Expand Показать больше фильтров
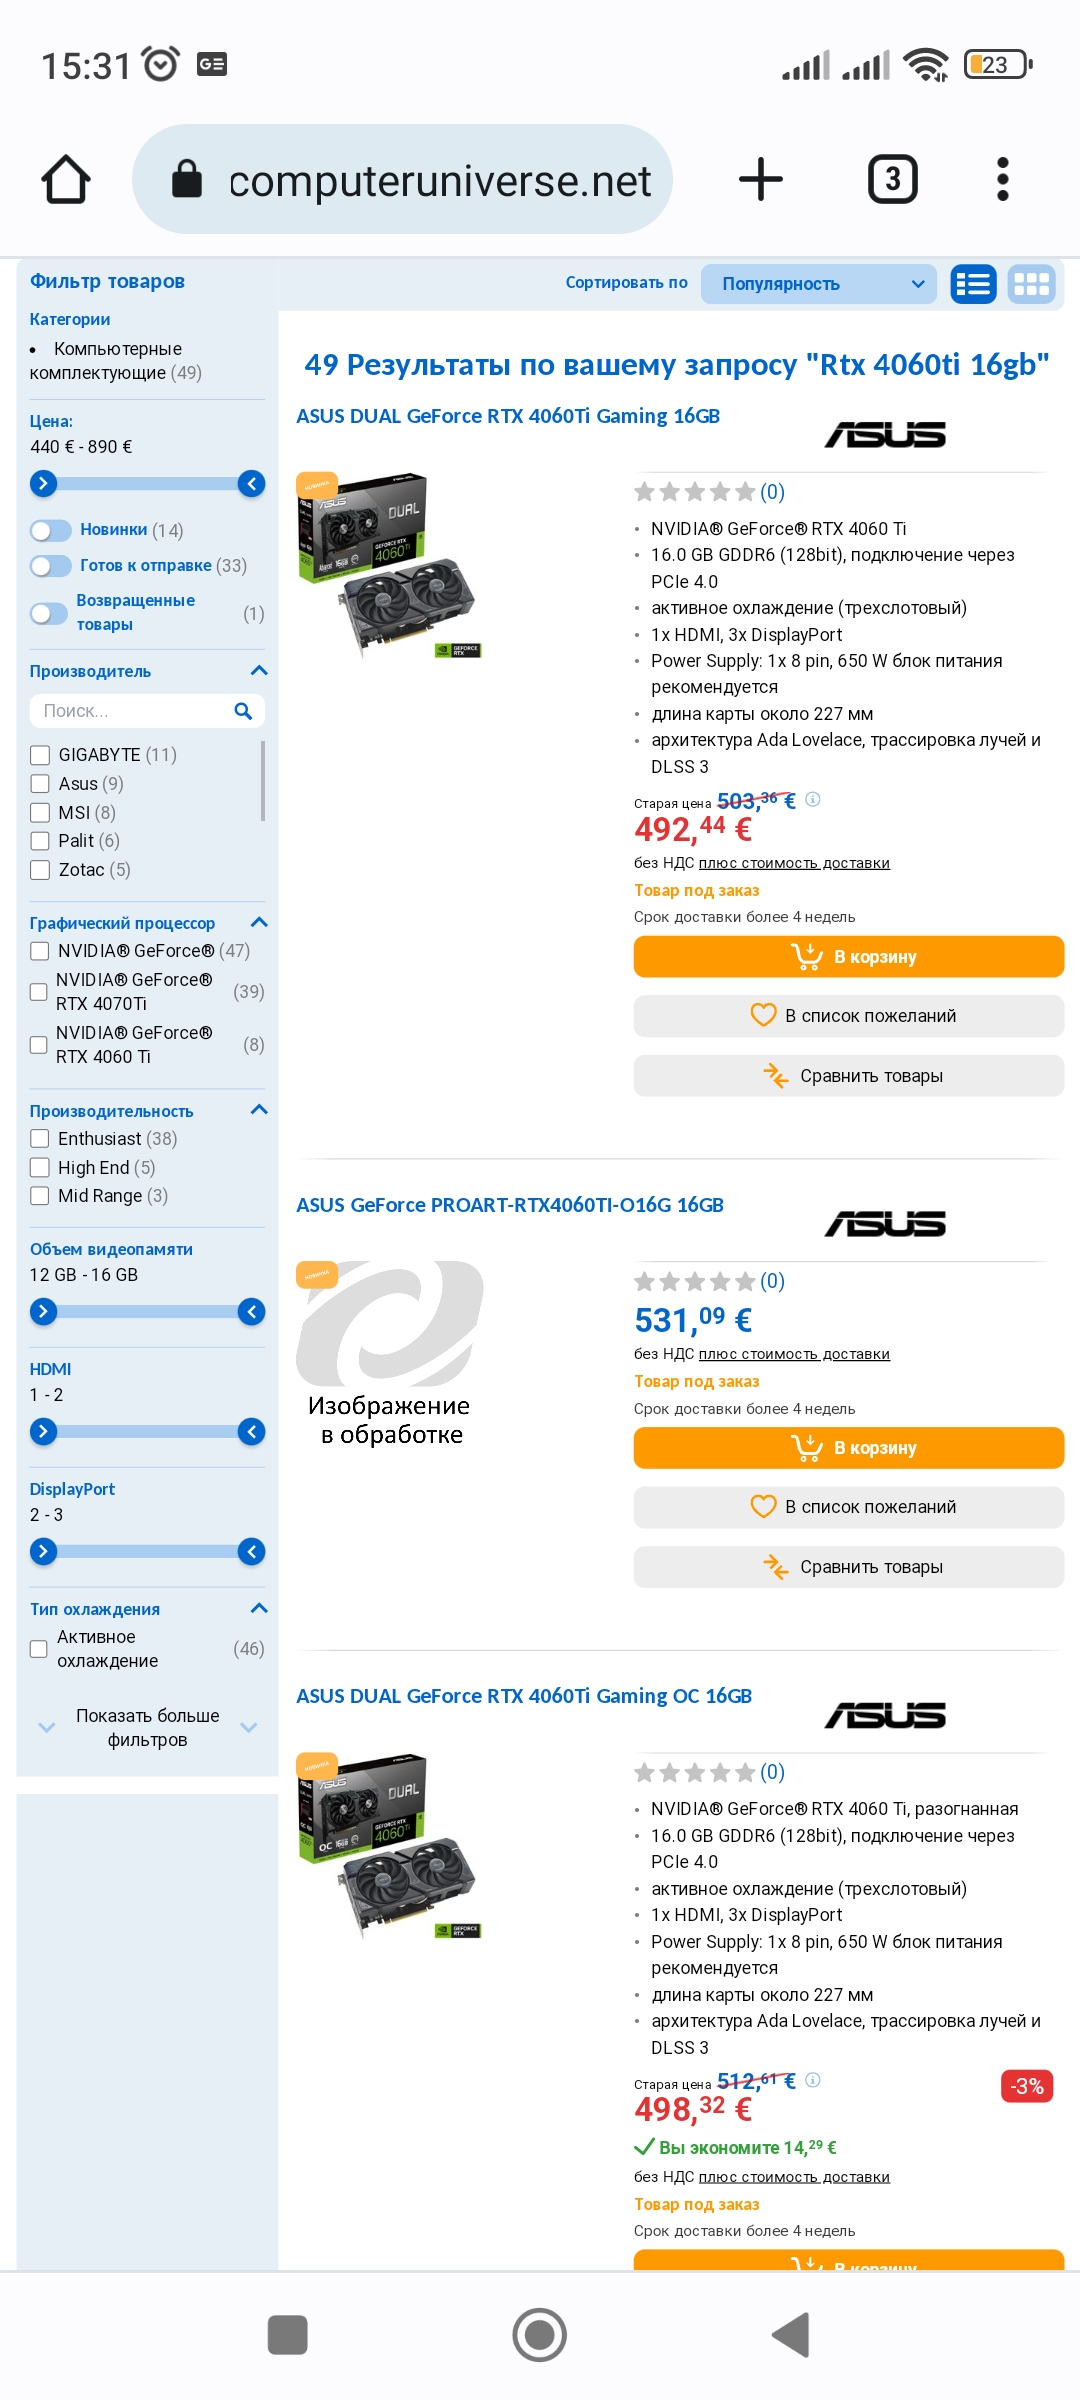Screen dimensions: 1080x2400 148,1728
